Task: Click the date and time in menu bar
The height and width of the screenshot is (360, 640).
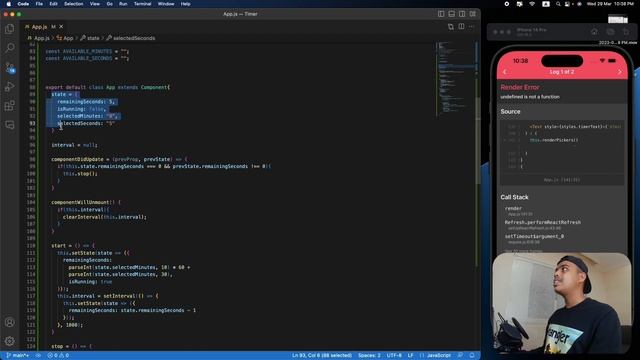Action: [x=610, y=4]
